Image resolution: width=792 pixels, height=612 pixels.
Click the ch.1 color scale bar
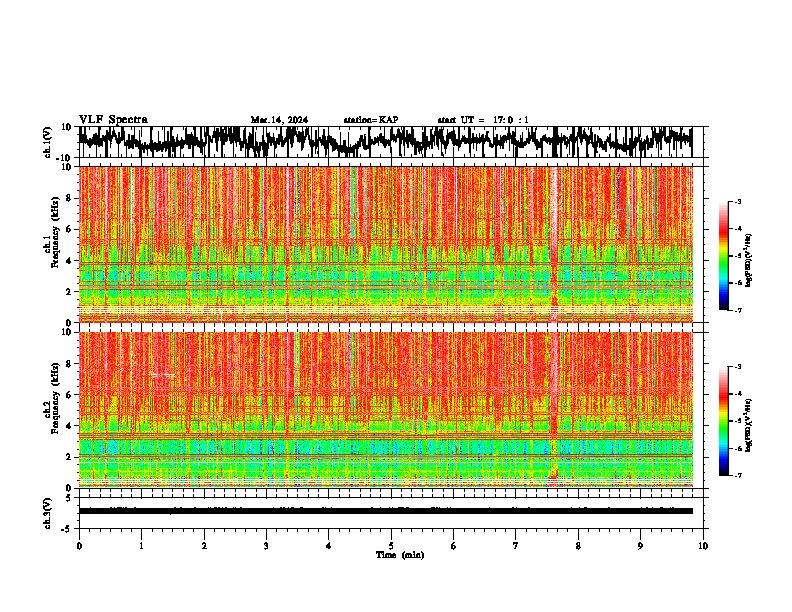[723, 256]
